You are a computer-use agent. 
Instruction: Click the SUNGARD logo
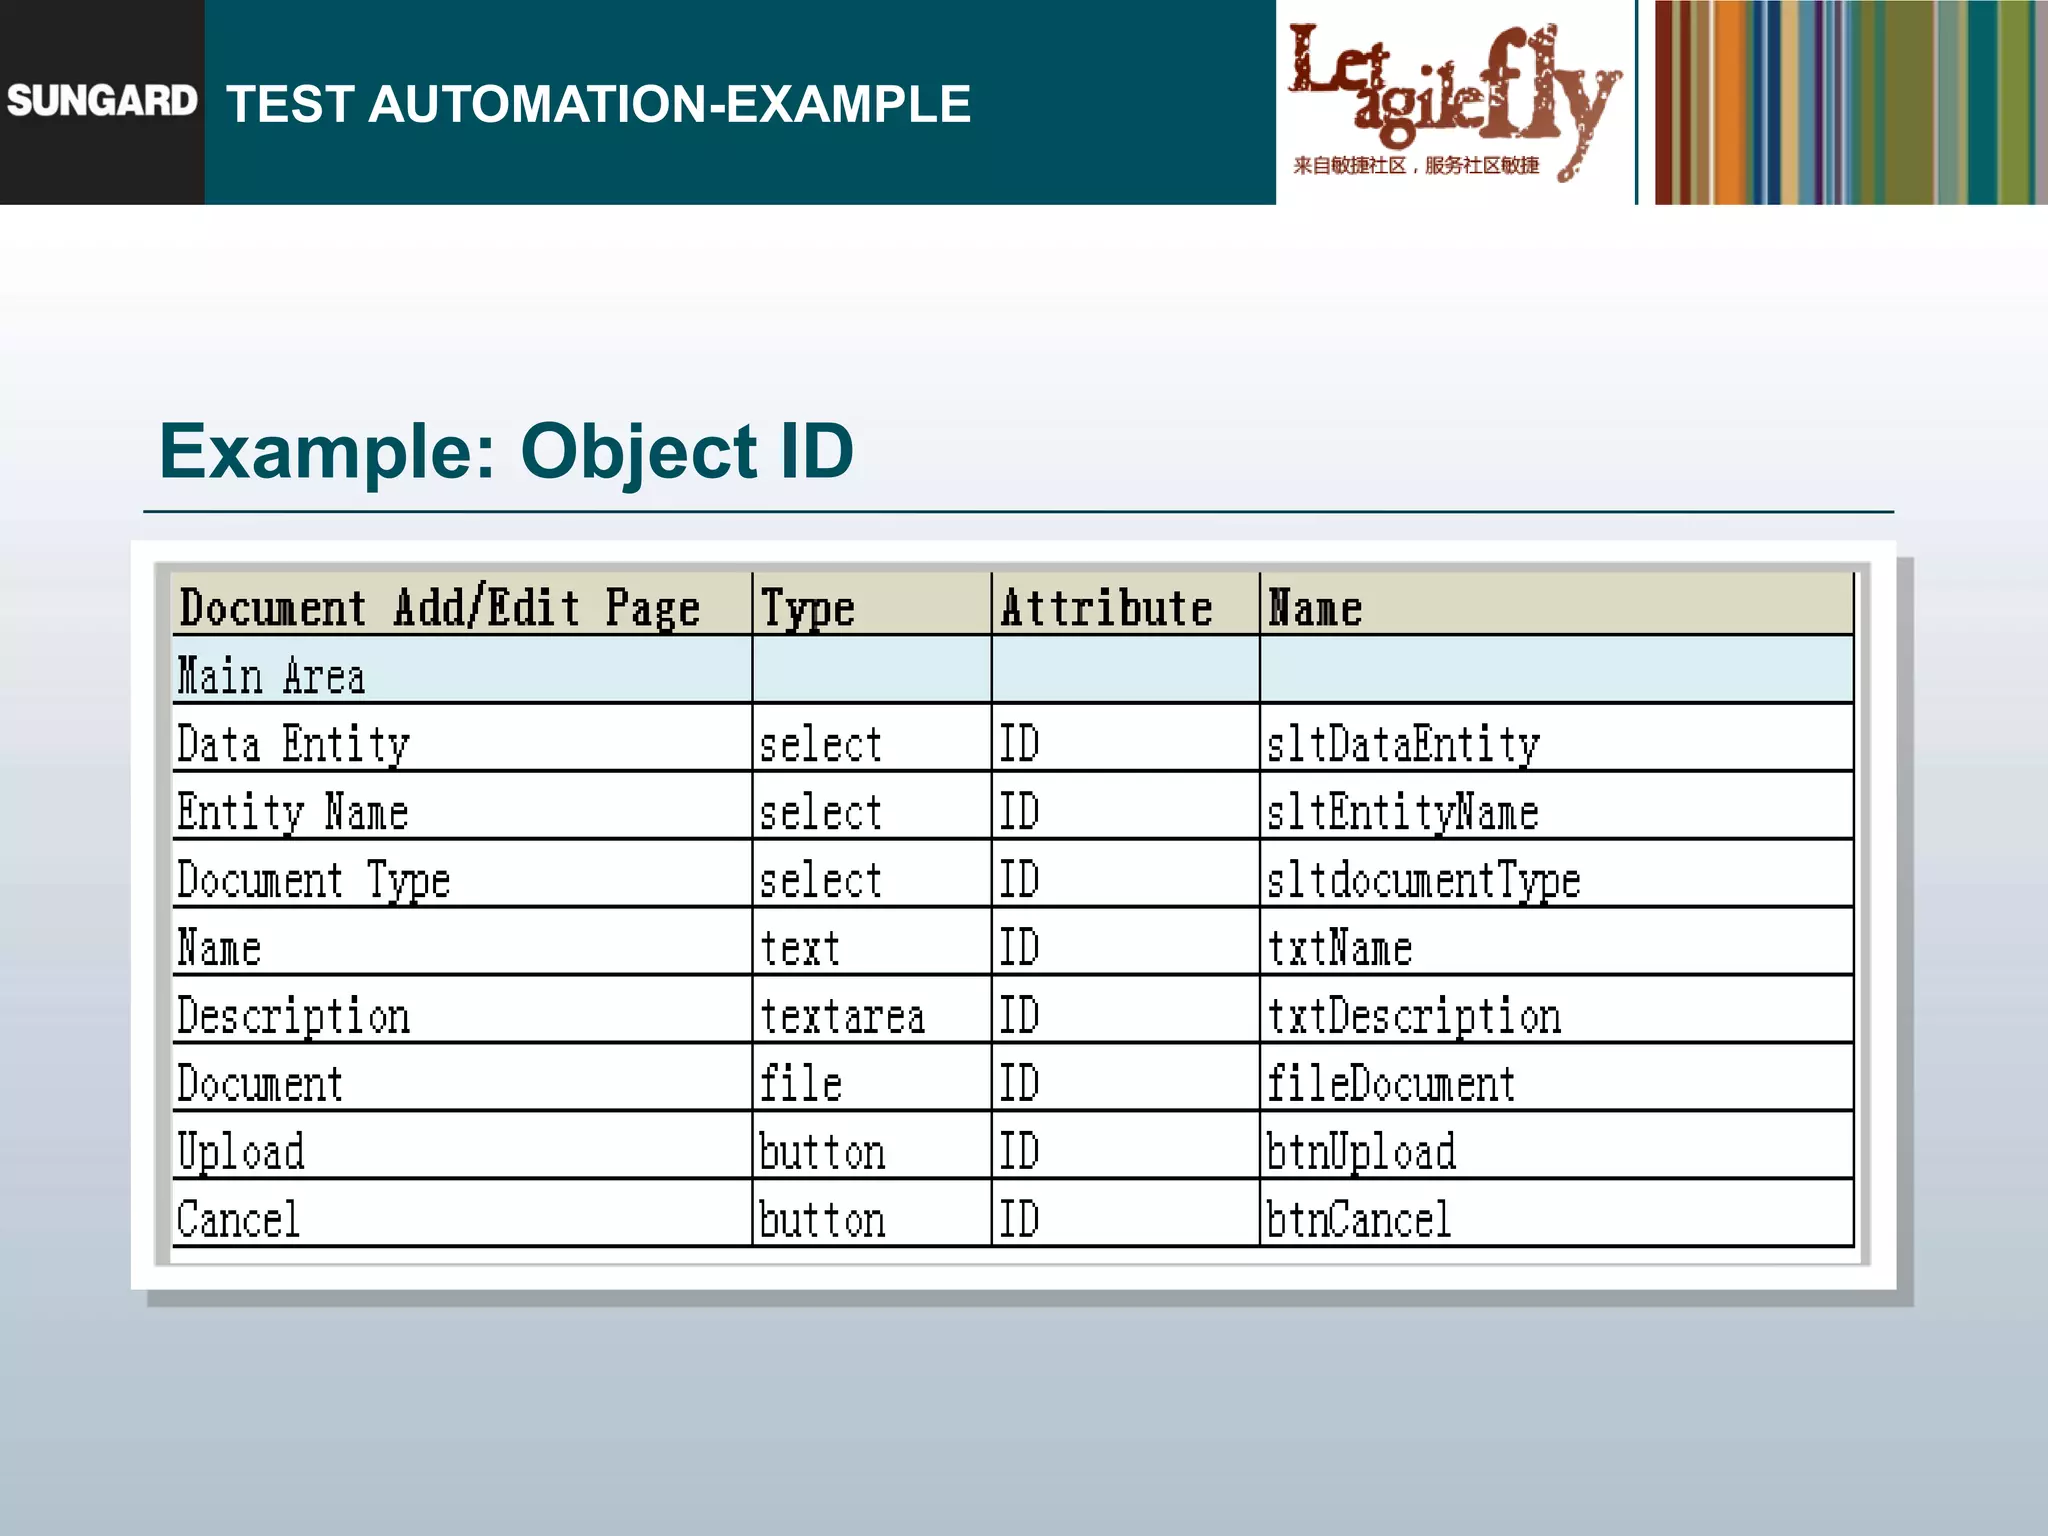click(x=101, y=101)
